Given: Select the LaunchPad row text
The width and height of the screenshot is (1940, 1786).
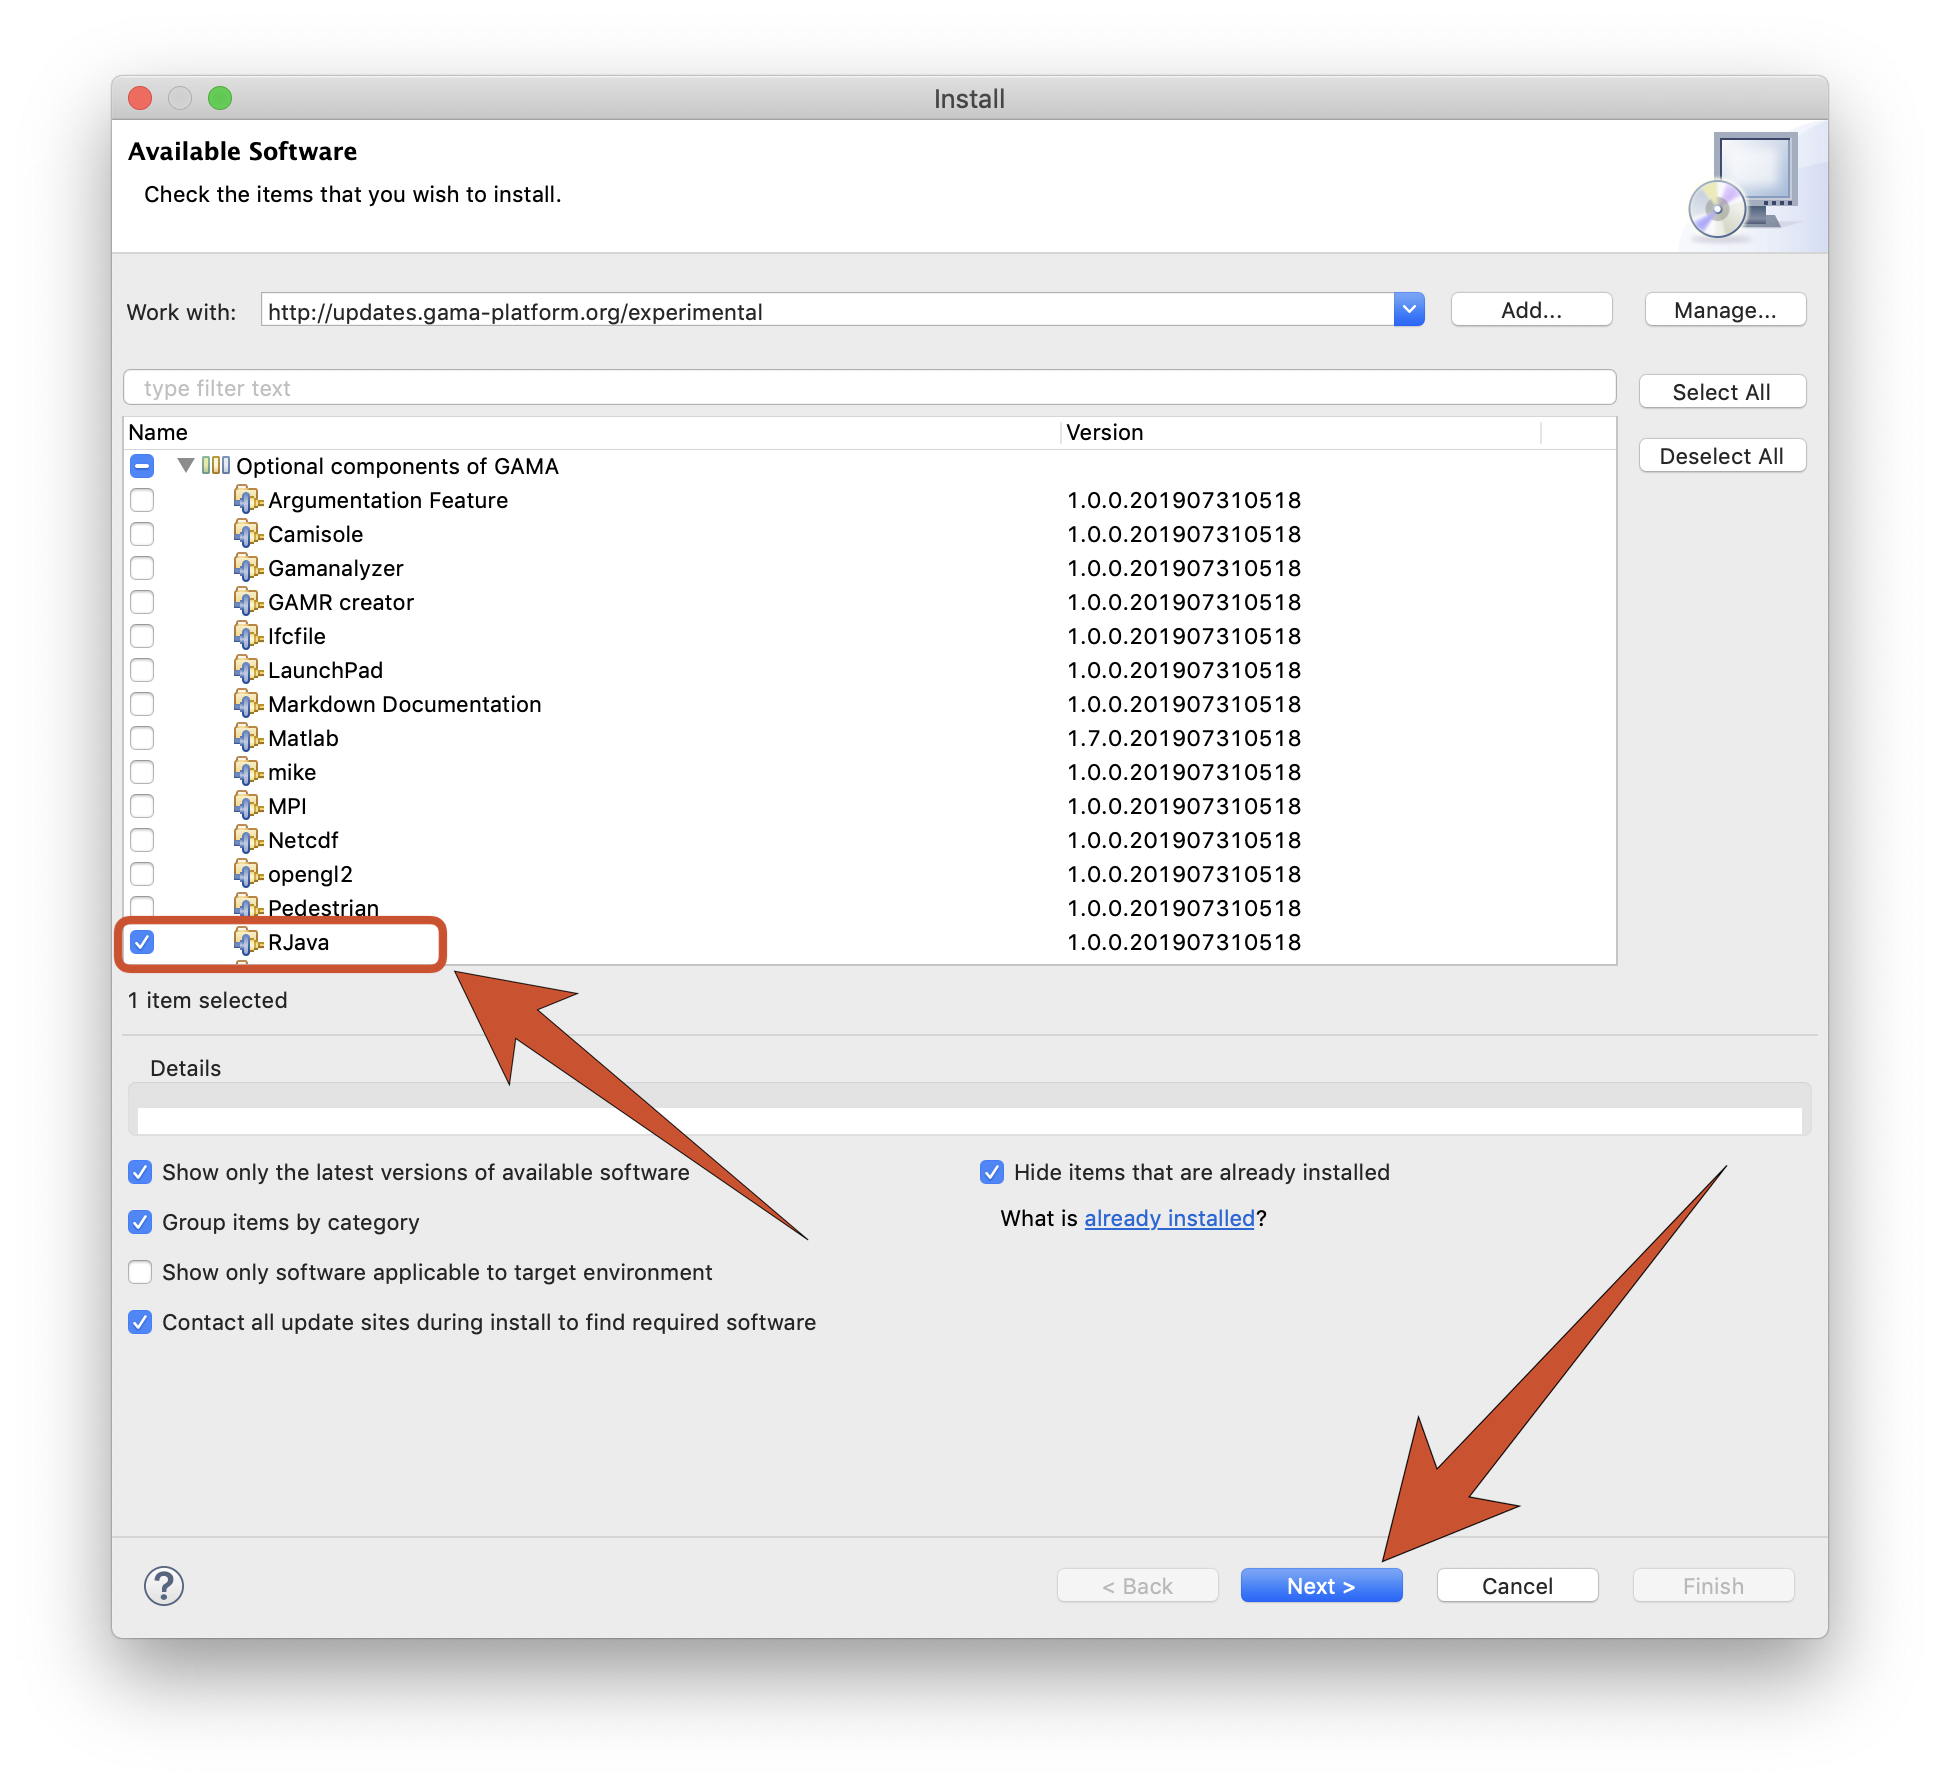Looking at the screenshot, I should (x=325, y=670).
